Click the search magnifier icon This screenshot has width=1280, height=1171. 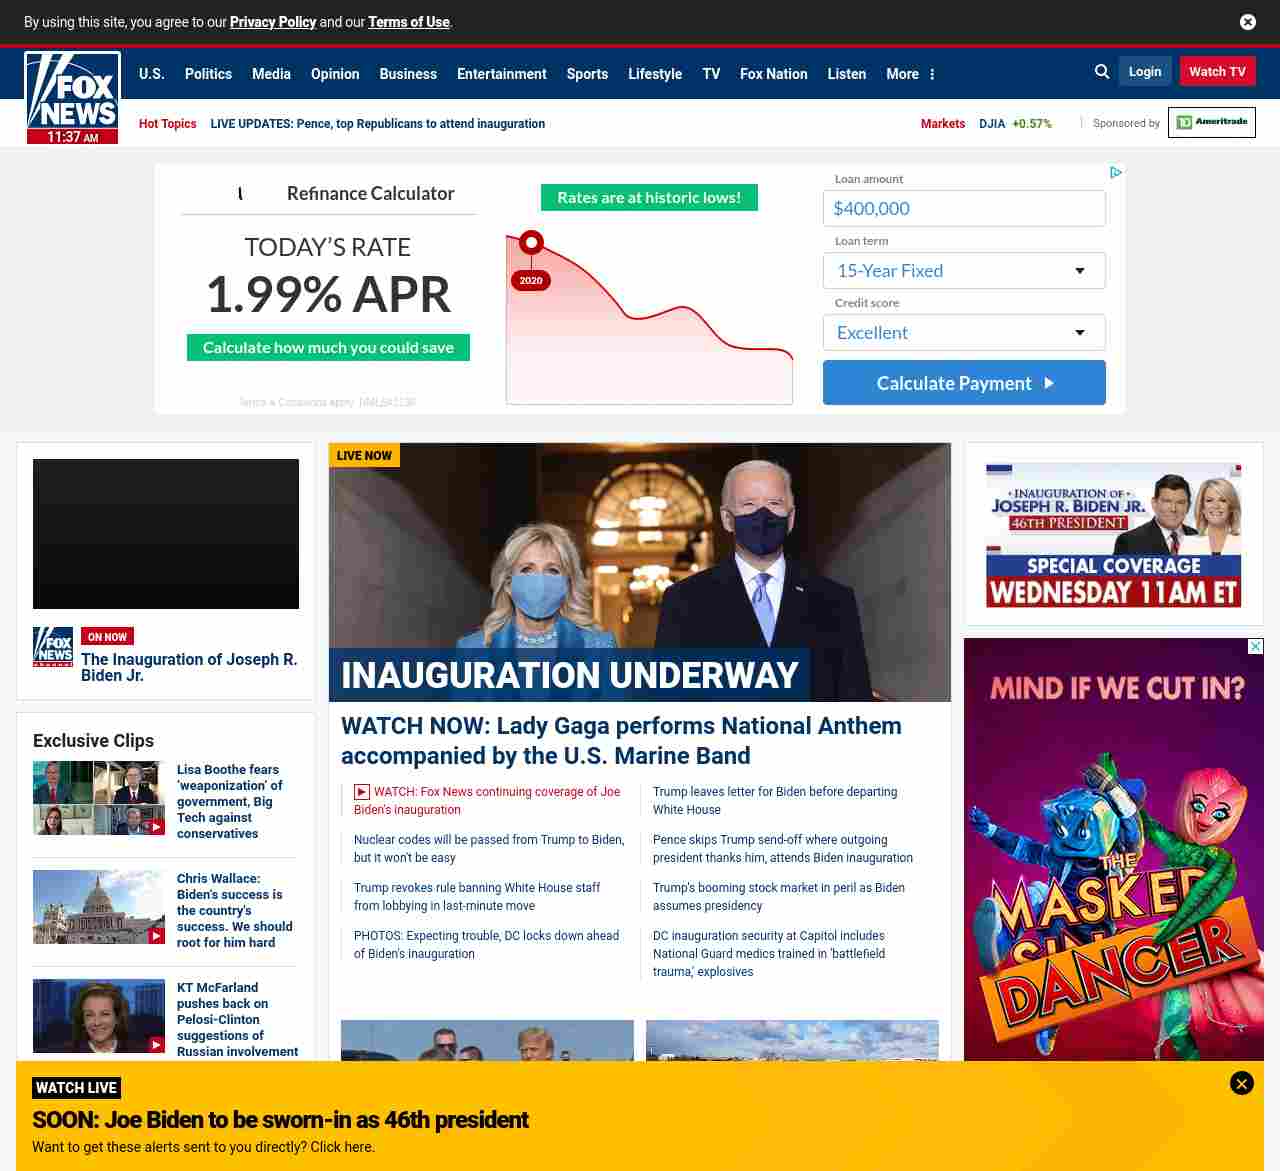pyautogui.click(x=1102, y=72)
